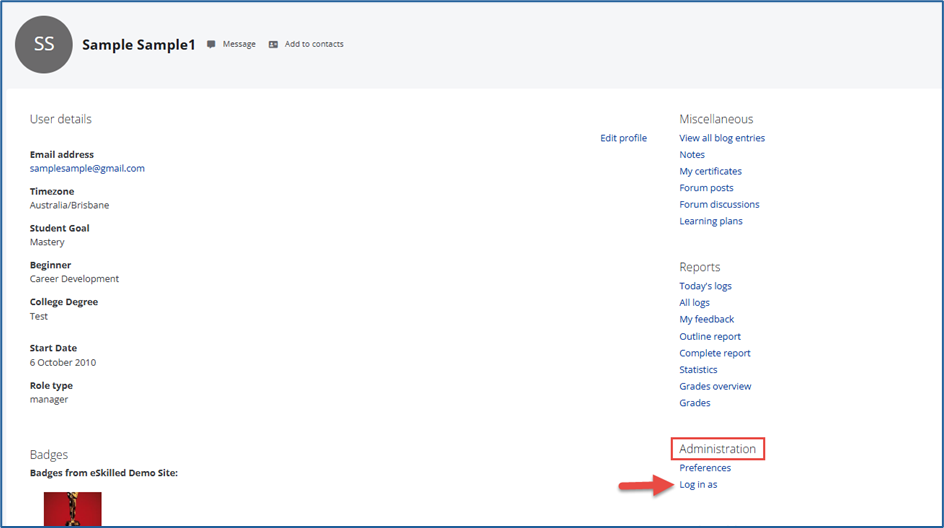Click the Log in as link
Image resolution: width=944 pixels, height=528 pixels.
(x=698, y=485)
